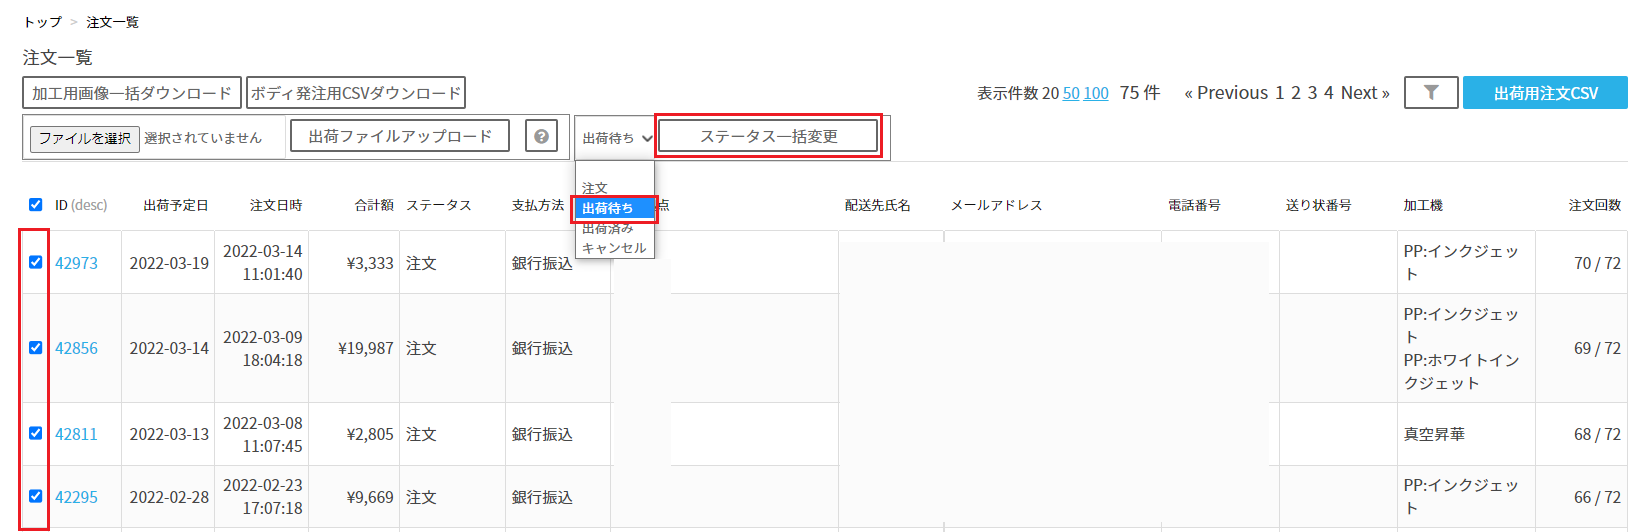
Task: Choose 出荷待ち option in the status list
Action: 615,208
